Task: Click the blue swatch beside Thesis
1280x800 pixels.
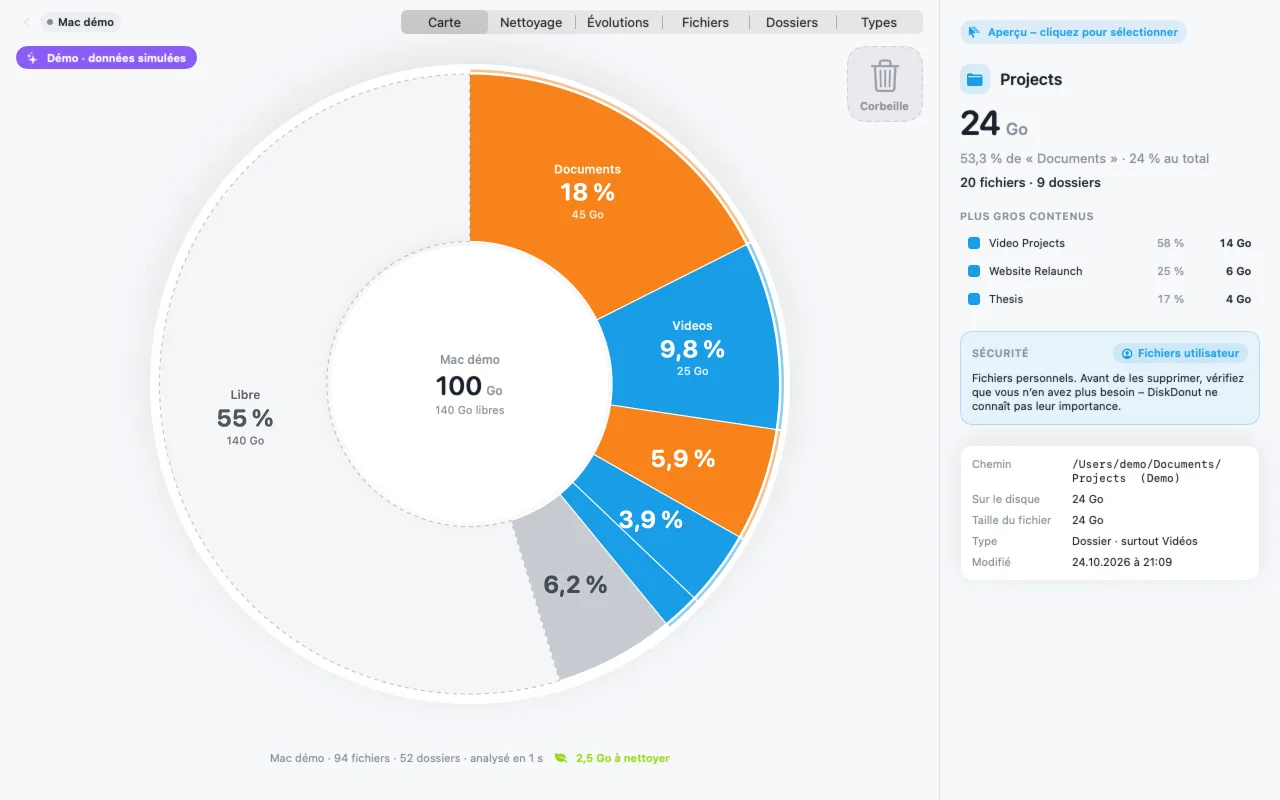Action: [974, 299]
